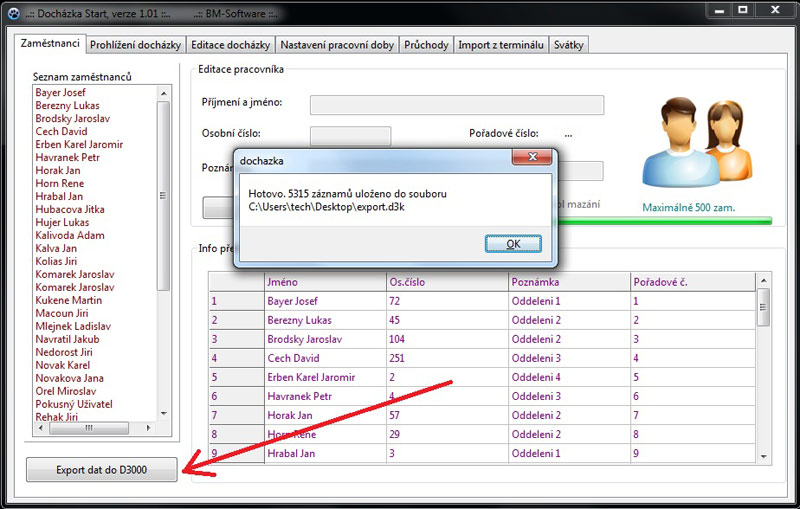This screenshot has height=509, width=800.
Task: Select Havranek Petr in employee list
Action: (67, 158)
